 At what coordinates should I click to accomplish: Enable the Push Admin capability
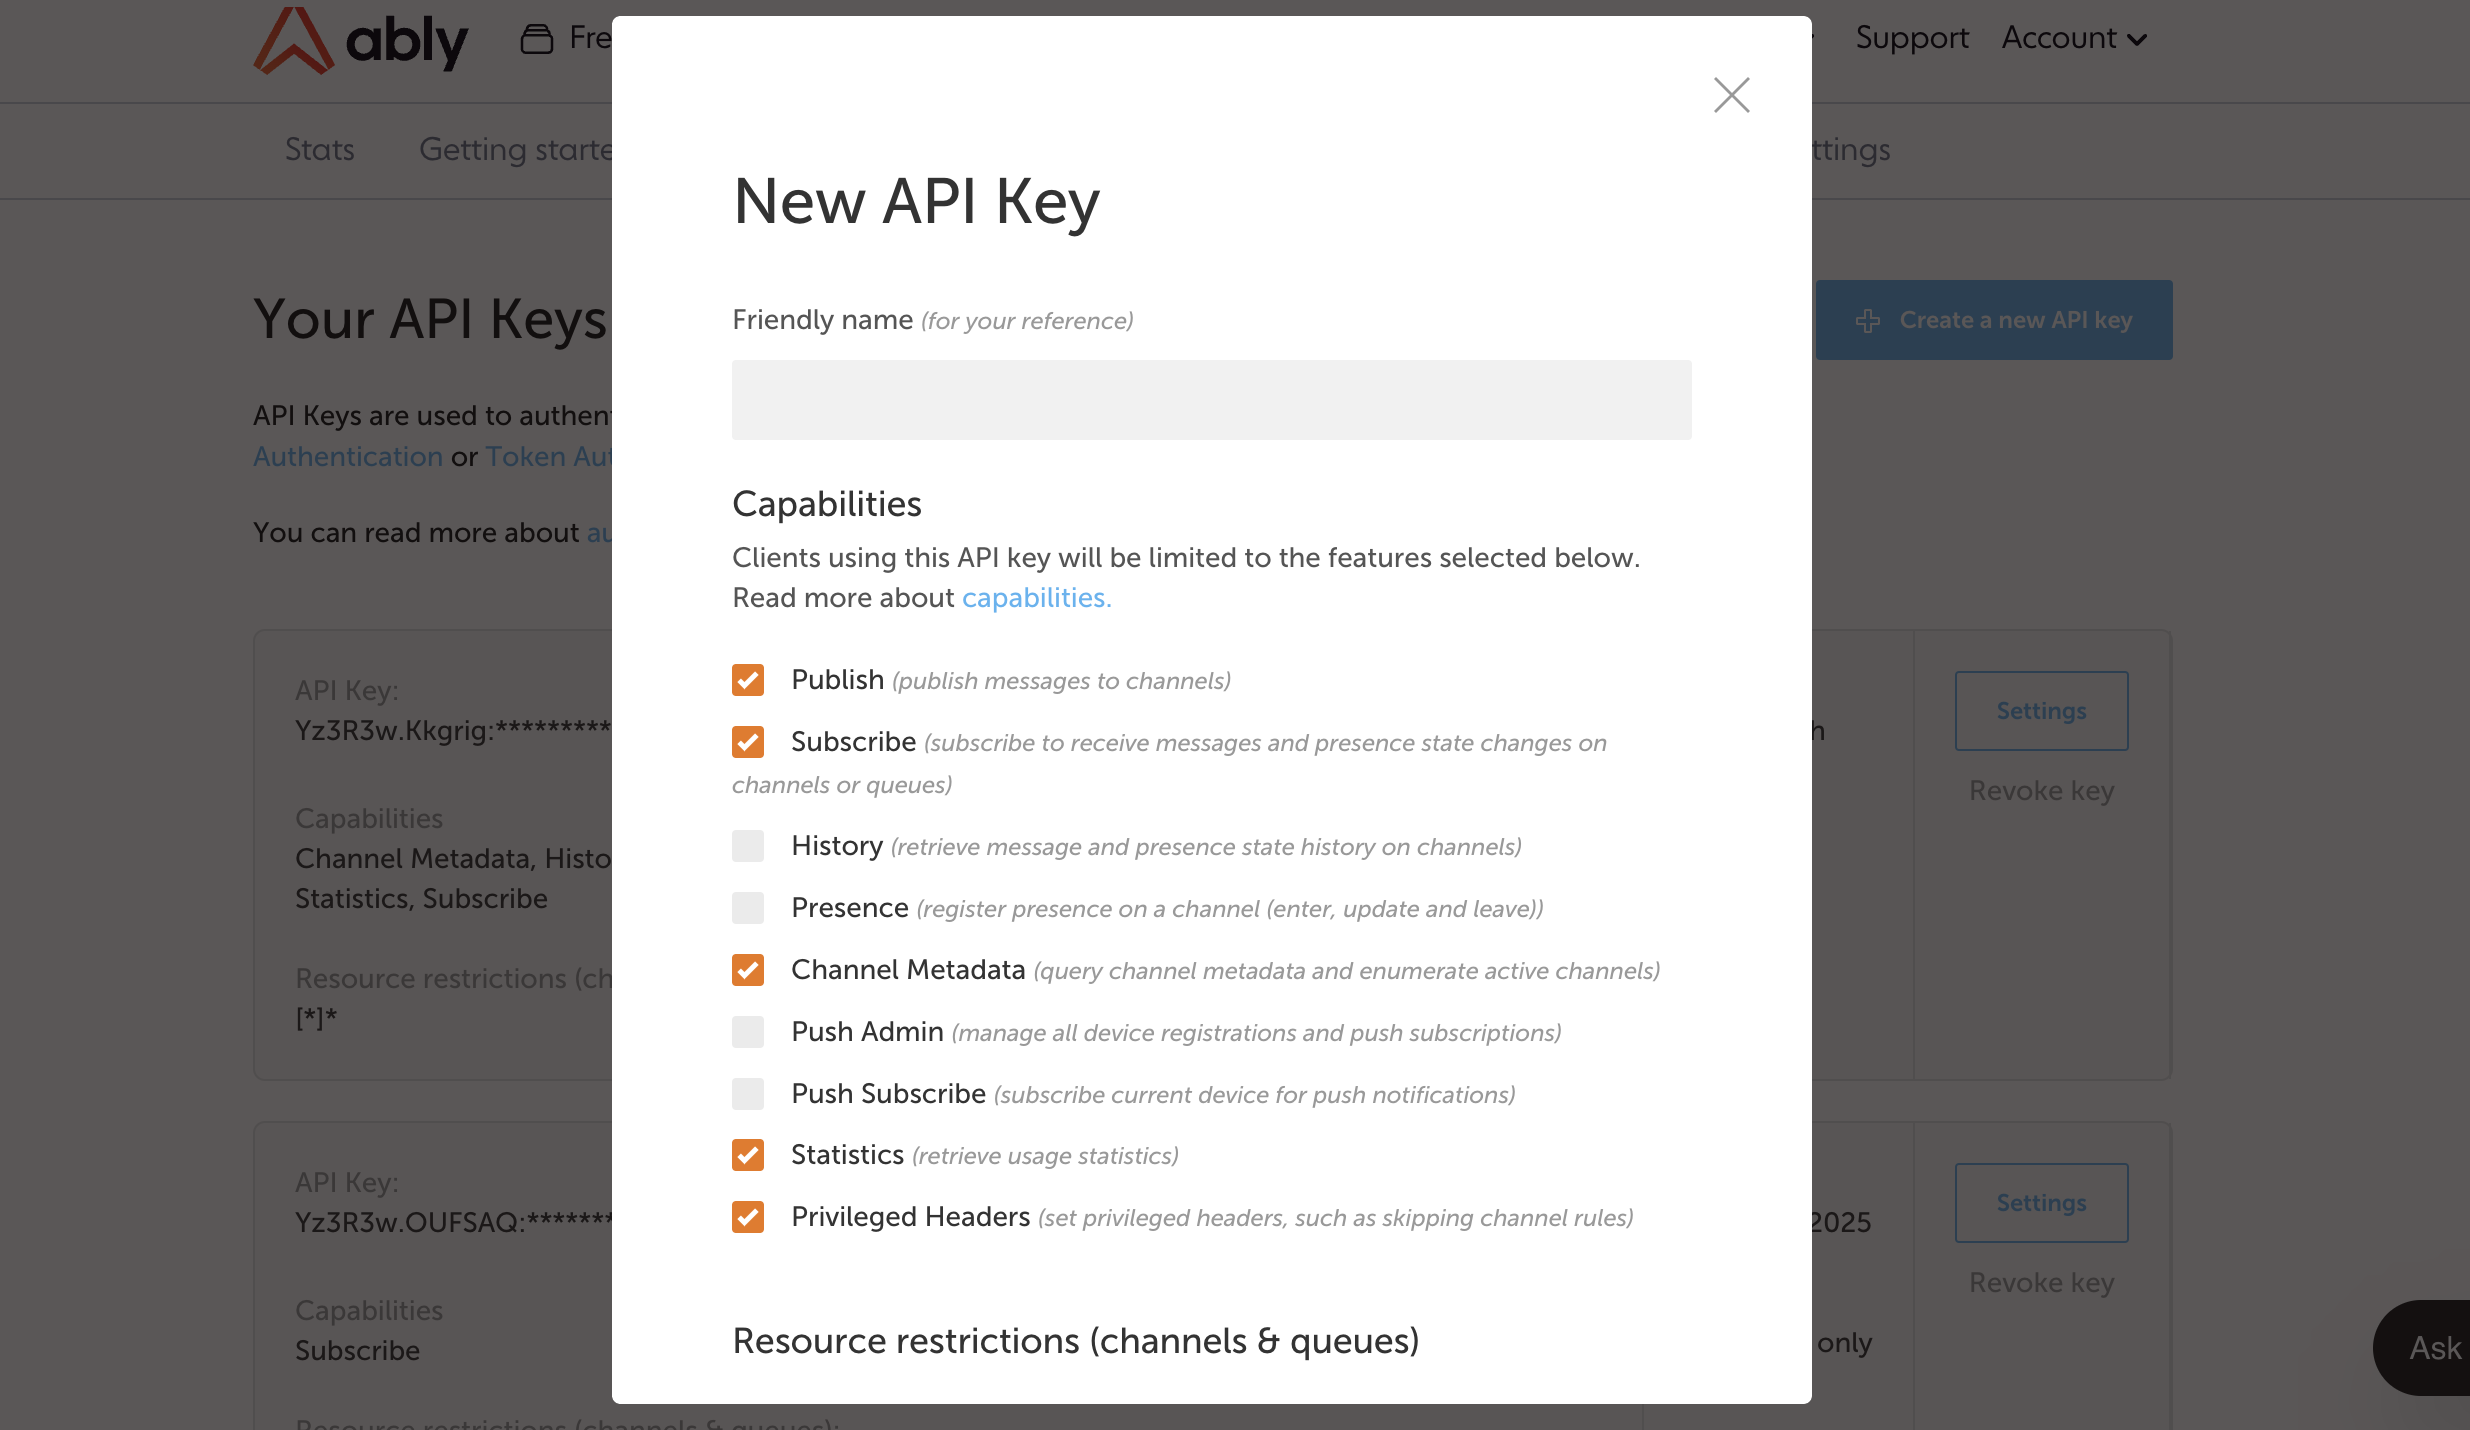[x=748, y=1032]
